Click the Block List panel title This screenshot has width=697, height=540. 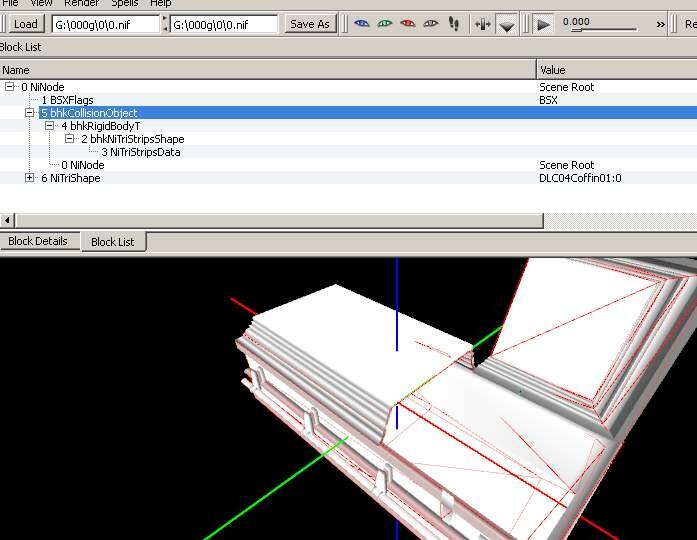pyautogui.click(x=20, y=47)
